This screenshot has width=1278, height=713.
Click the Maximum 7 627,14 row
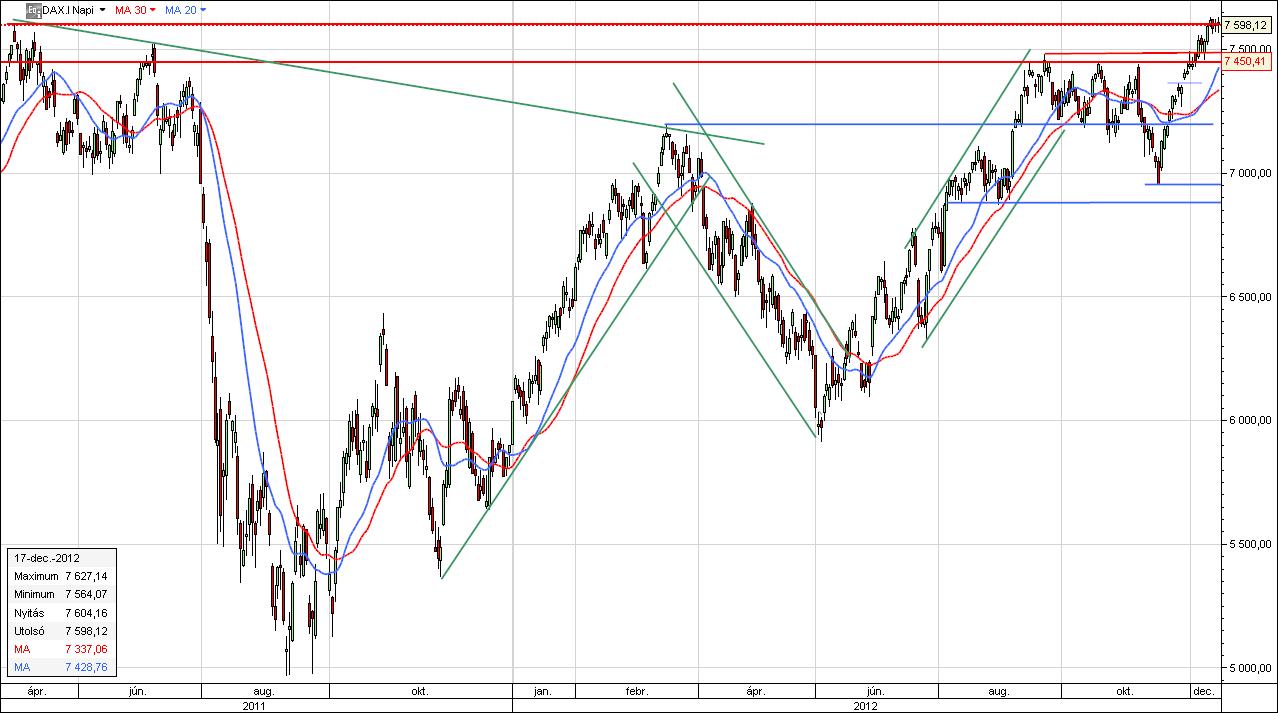tap(61, 577)
